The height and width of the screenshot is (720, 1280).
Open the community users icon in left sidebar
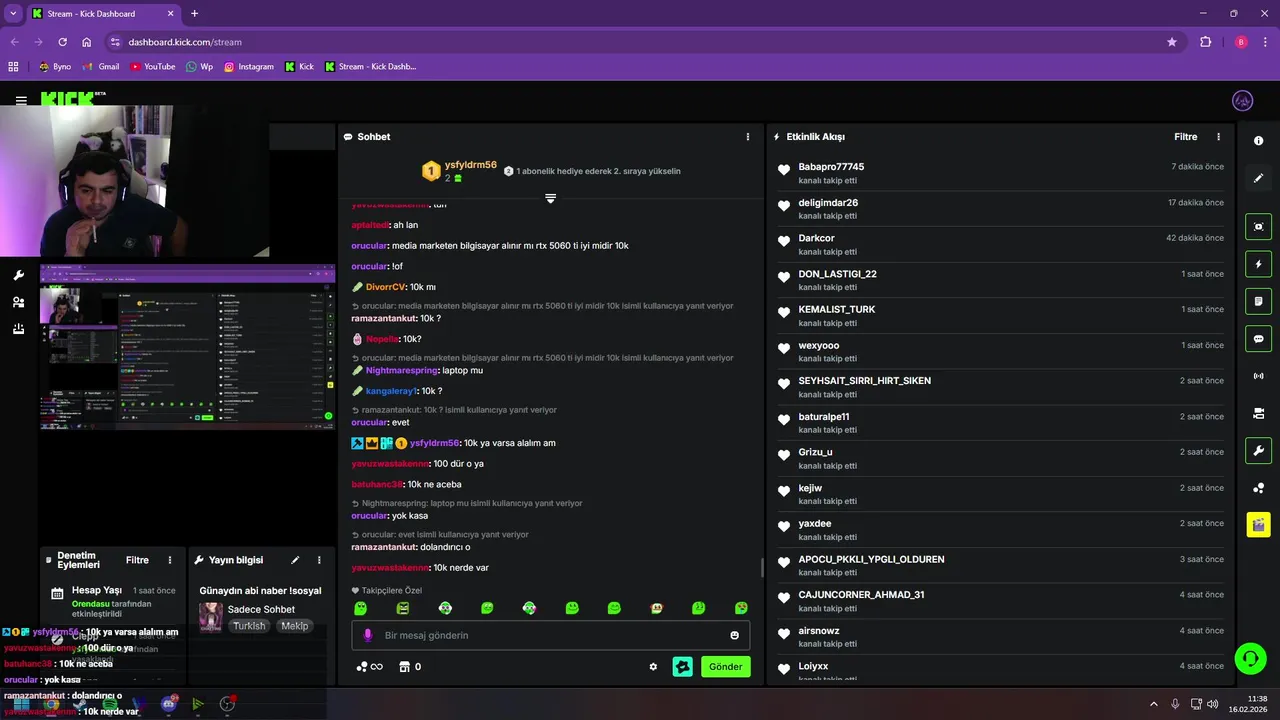[x=18, y=302]
